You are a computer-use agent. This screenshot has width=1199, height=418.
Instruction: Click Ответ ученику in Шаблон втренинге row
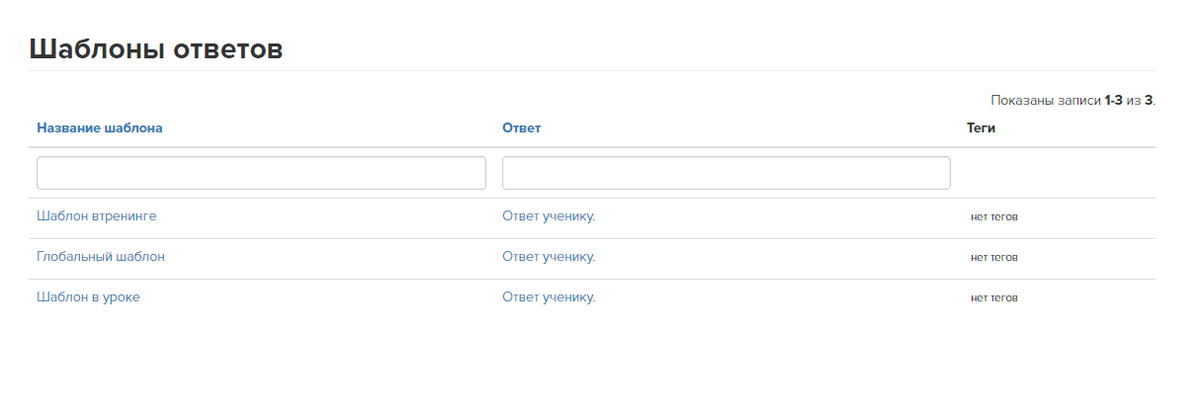548,216
